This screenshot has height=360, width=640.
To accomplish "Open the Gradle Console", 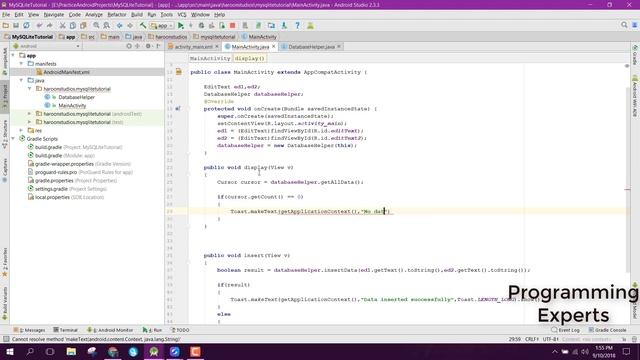I will tap(607, 330).
